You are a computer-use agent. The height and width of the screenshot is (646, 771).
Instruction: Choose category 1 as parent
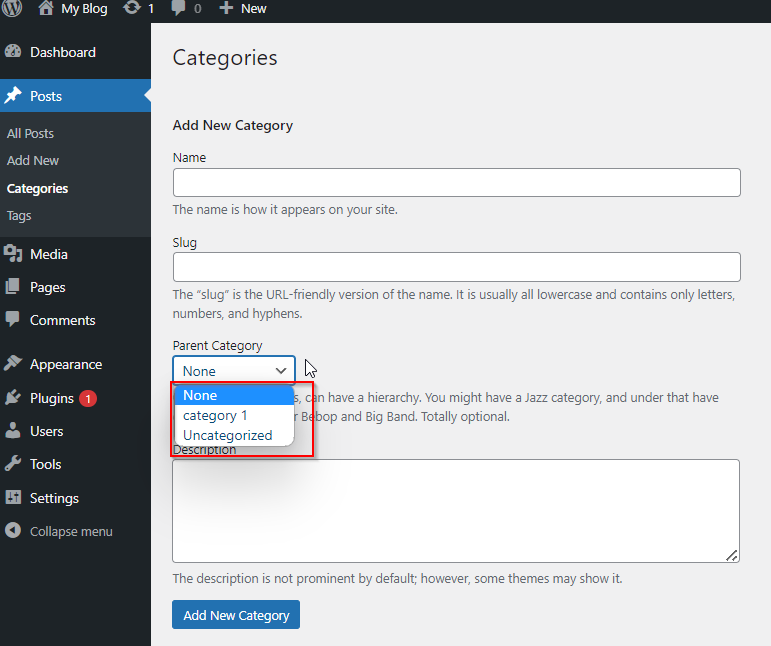click(x=234, y=415)
